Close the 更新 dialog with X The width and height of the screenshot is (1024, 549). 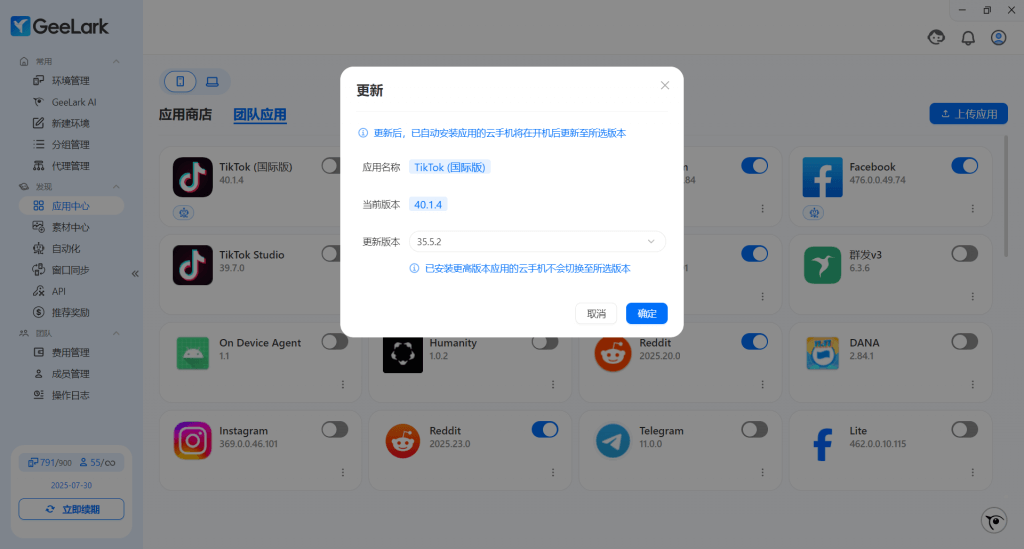(x=665, y=86)
